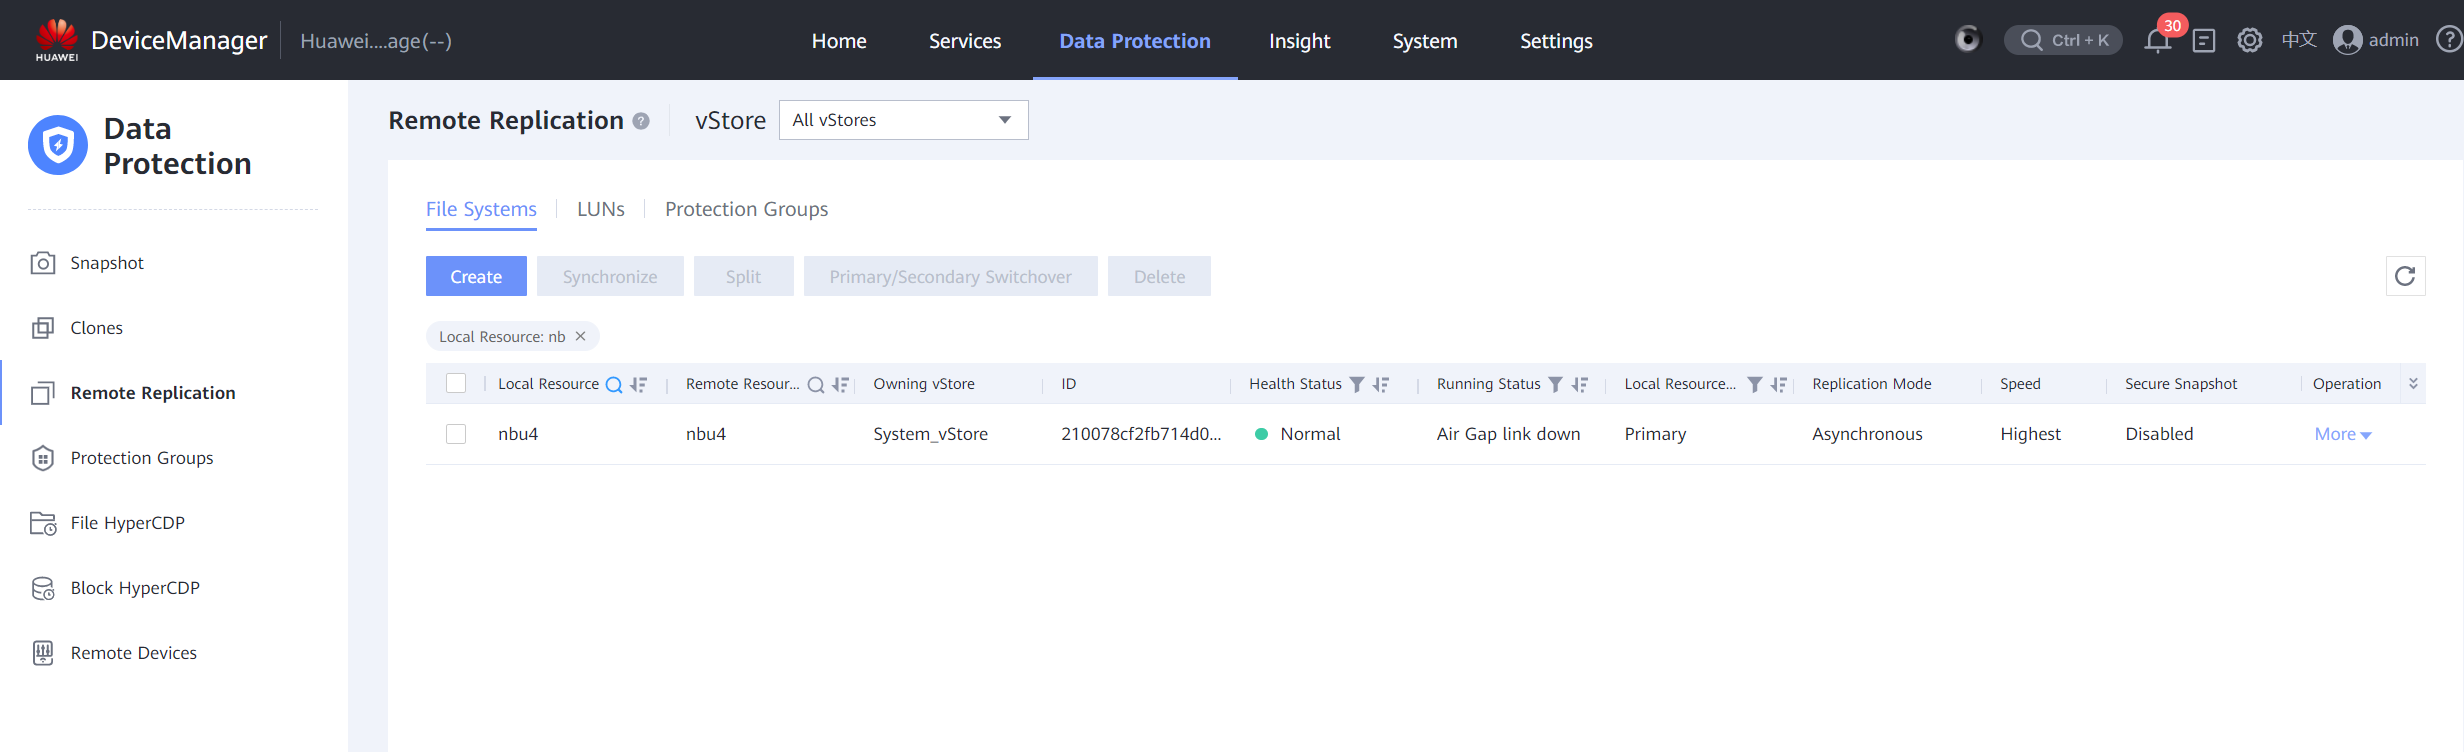Click the notification bell icon

(2157, 41)
